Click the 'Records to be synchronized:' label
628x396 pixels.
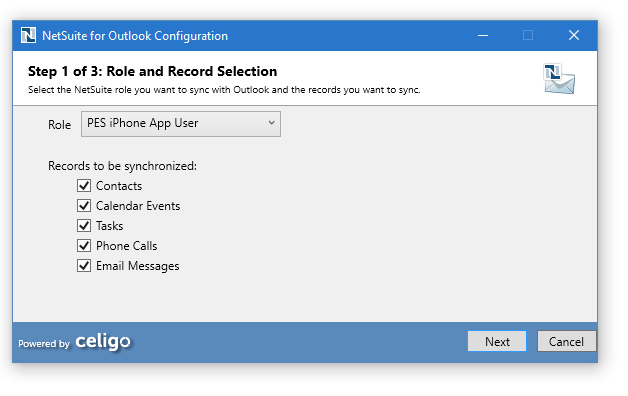click(x=123, y=166)
